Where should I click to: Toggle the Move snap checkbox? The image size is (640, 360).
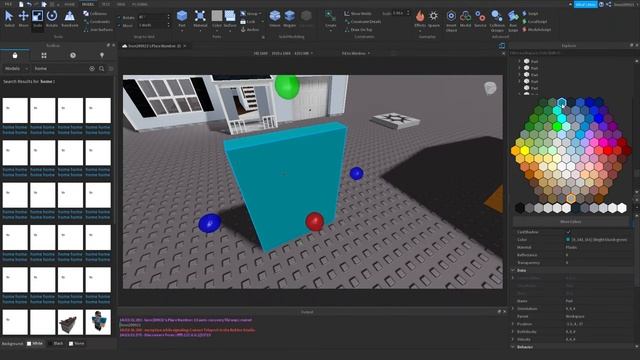coord(119,25)
